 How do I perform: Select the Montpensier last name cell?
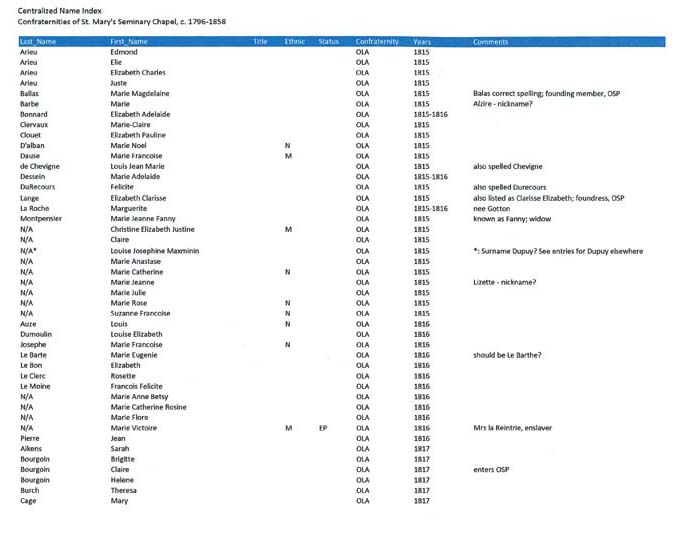(41, 219)
